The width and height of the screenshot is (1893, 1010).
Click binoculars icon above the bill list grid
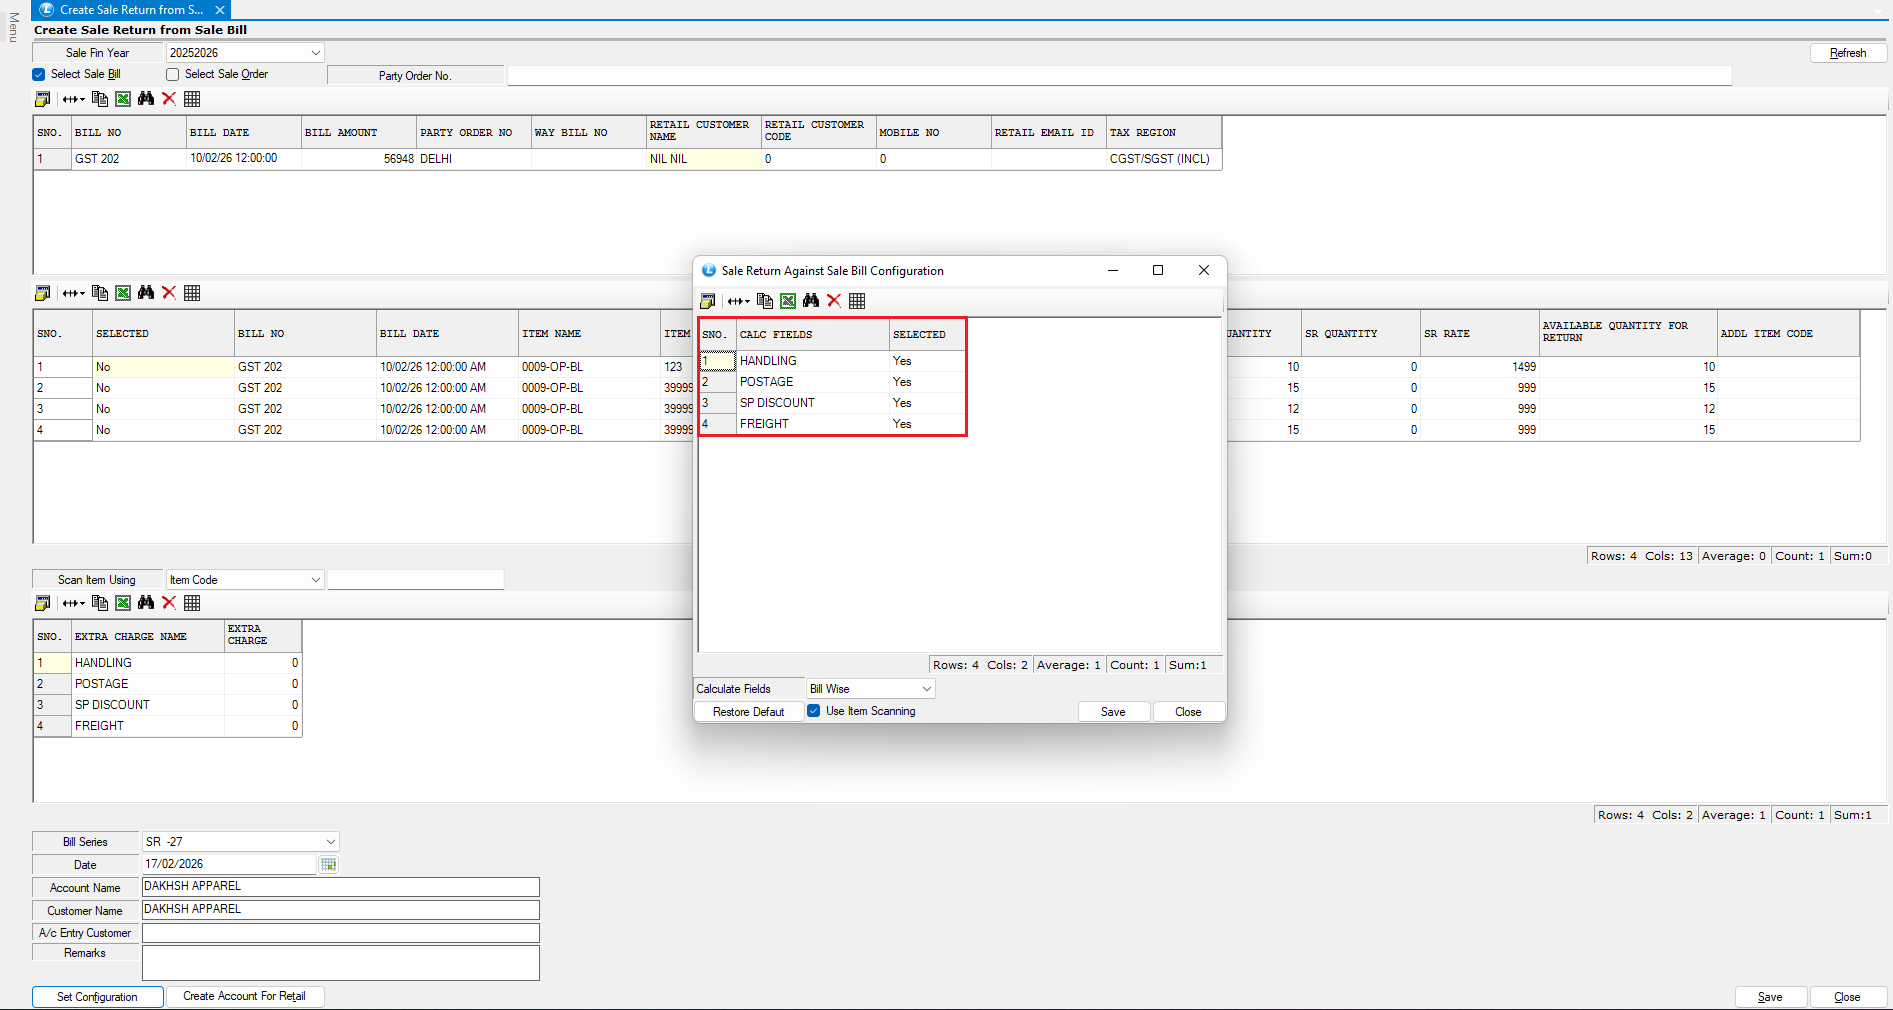click(146, 99)
